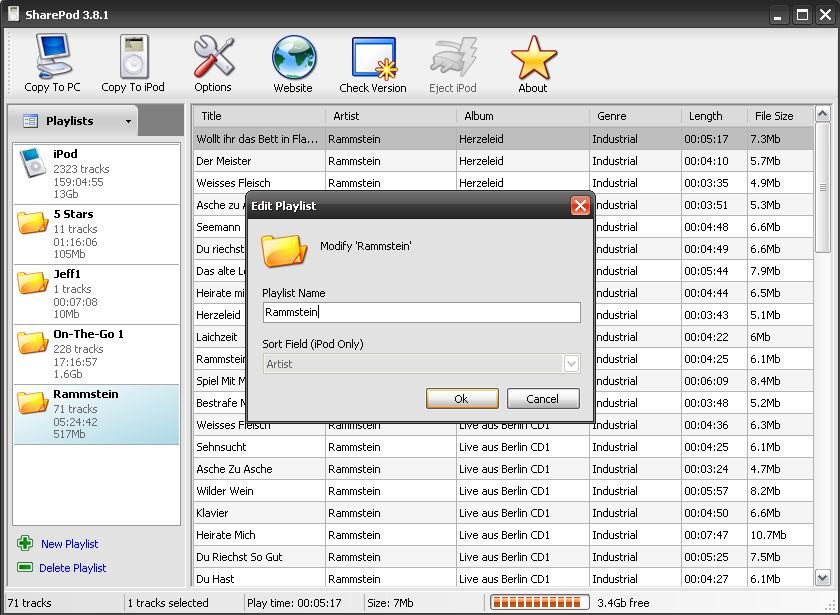
Task: Sort tracks by the Length column
Action: pos(714,116)
